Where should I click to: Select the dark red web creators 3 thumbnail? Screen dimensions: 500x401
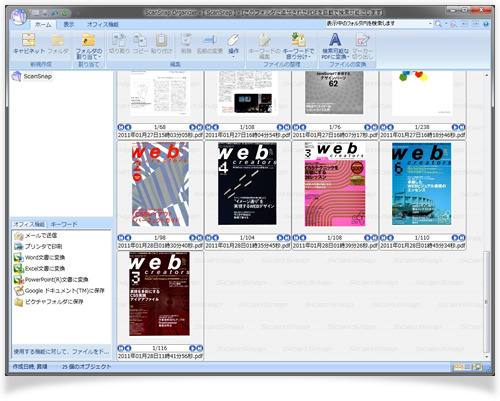pyautogui.click(x=160, y=294)
